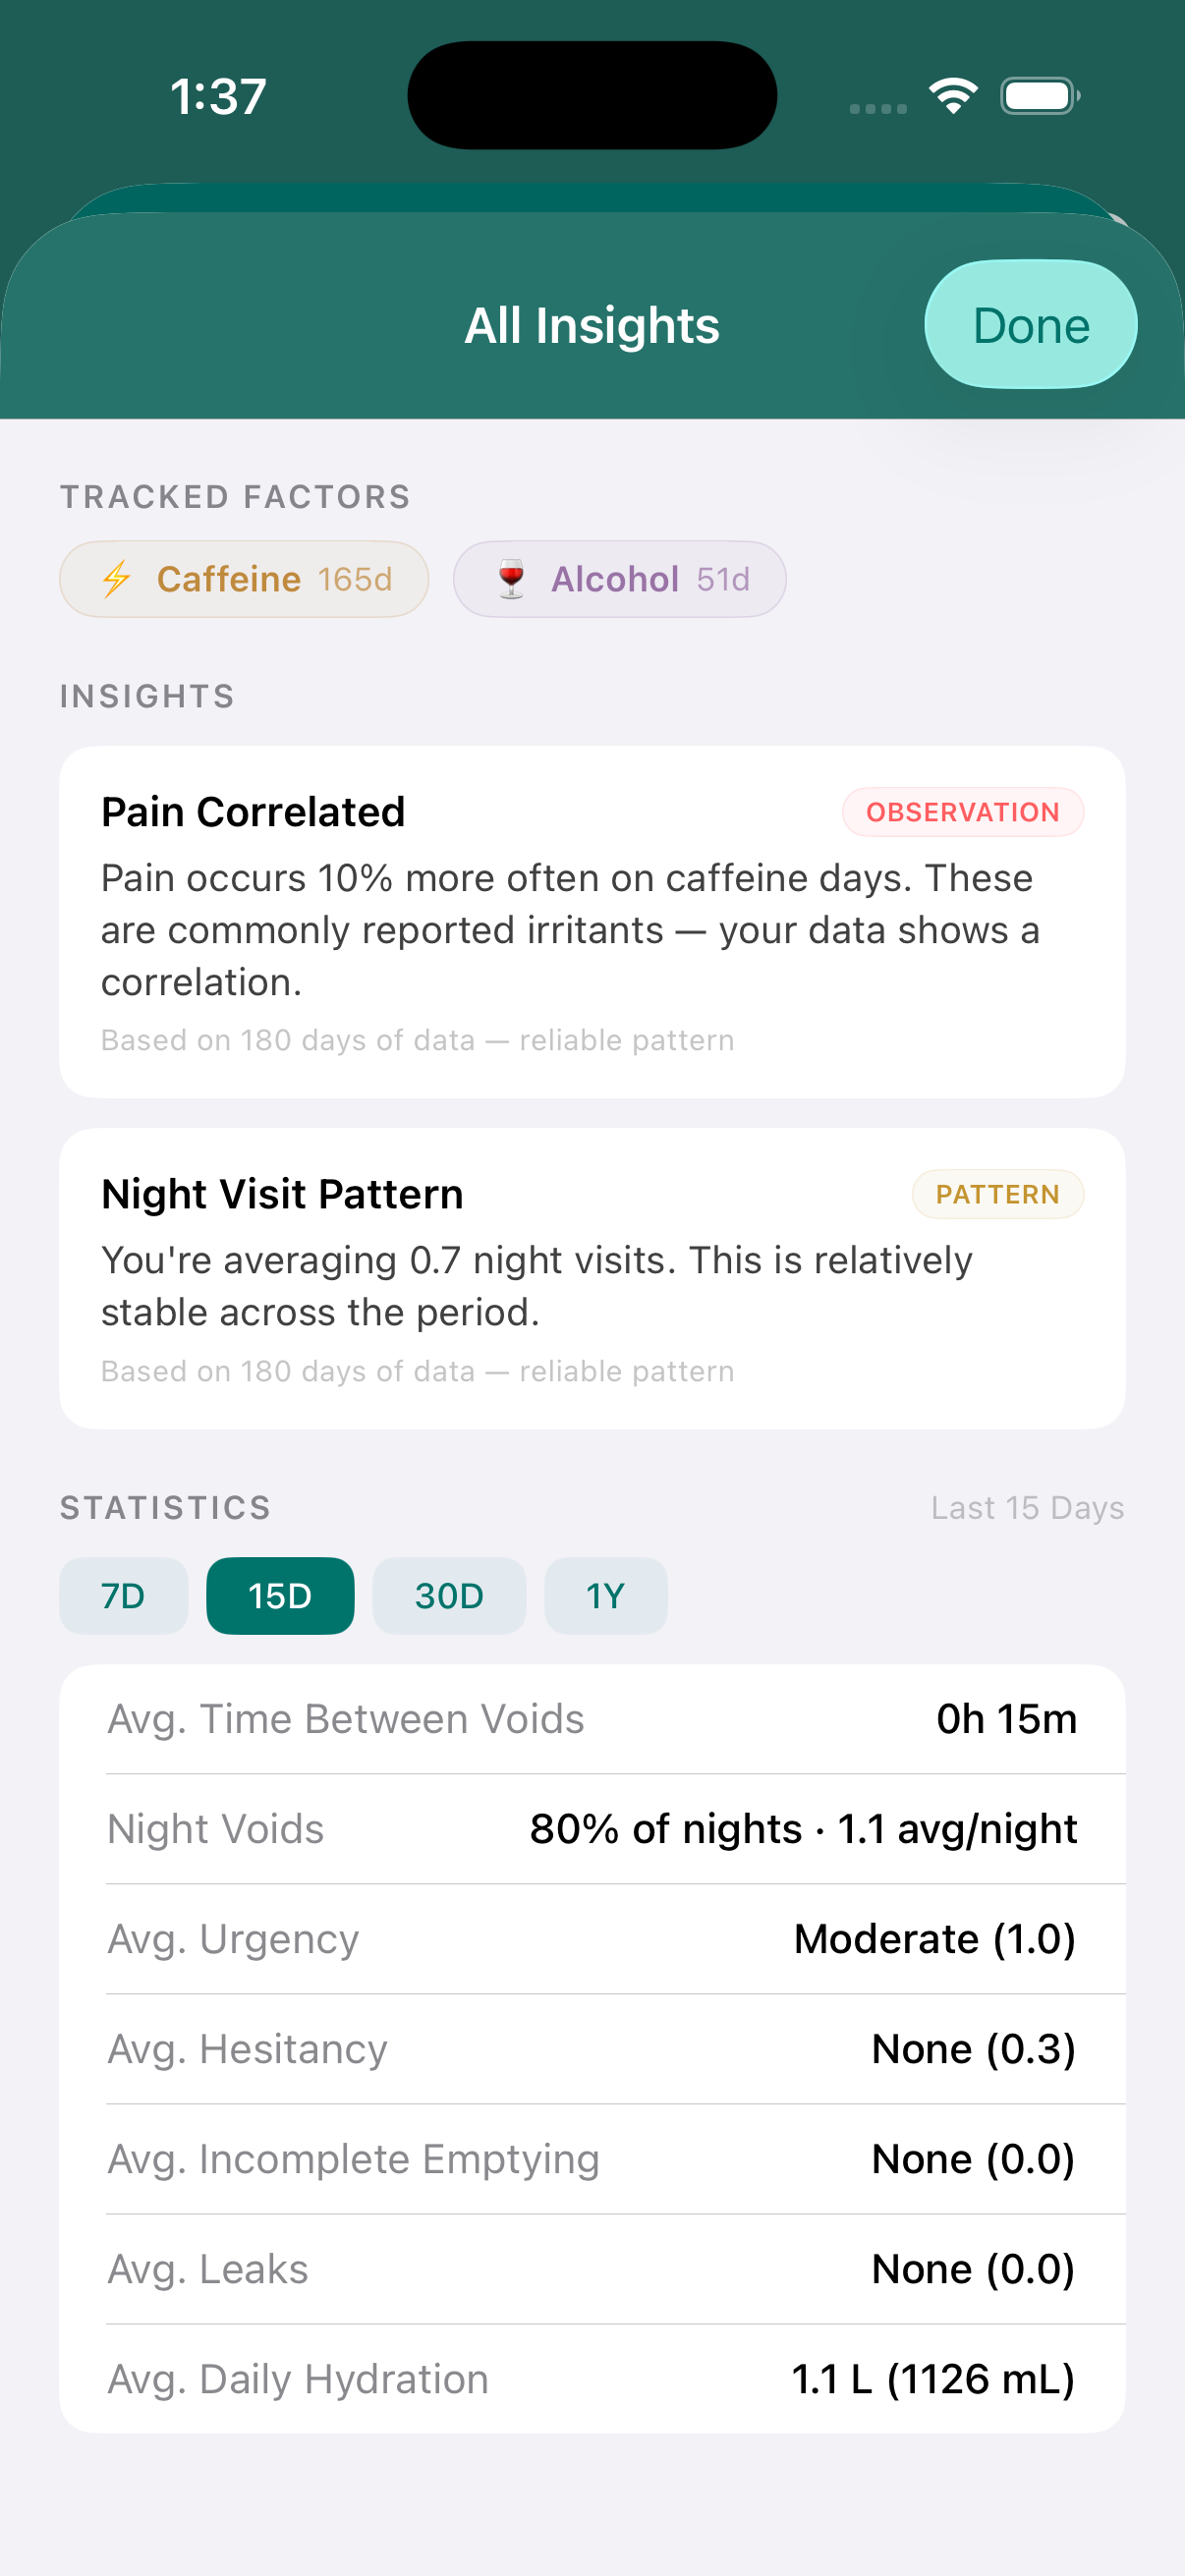Tap the OBSERVATION badge

(962, 812)
